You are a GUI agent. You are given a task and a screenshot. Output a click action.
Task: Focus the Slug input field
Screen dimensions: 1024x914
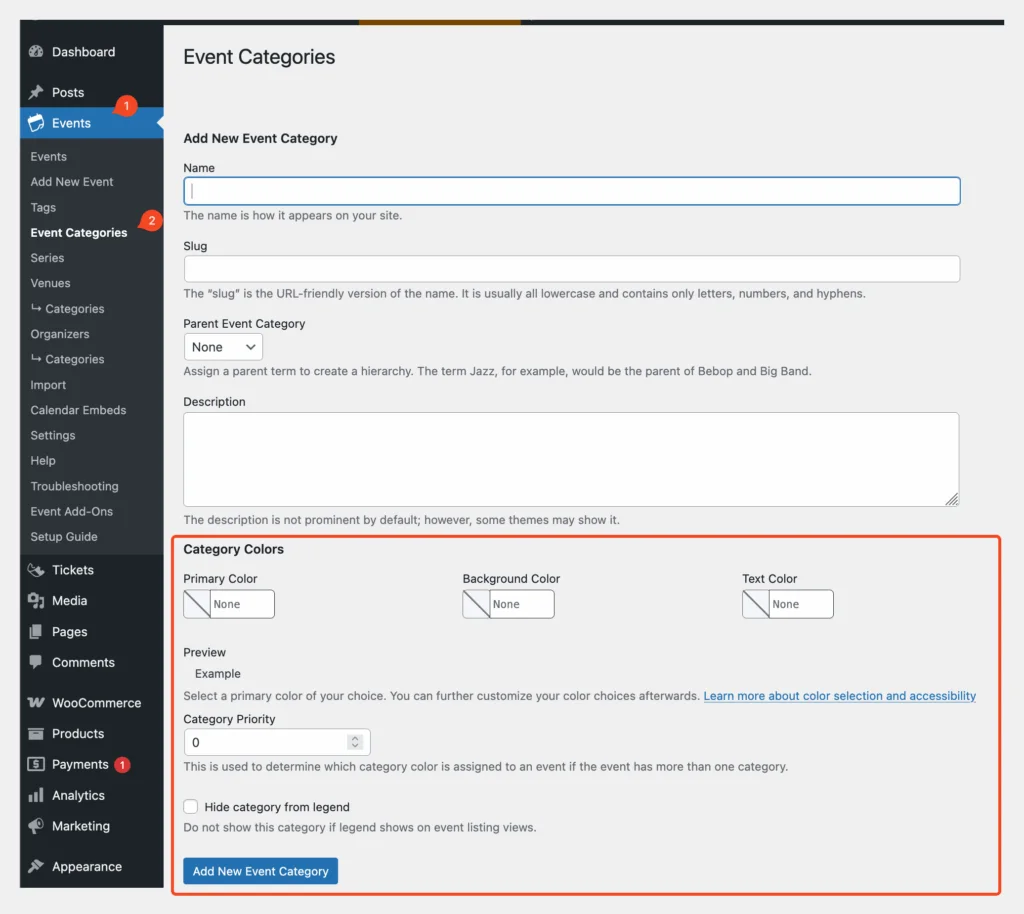point(571,269)
